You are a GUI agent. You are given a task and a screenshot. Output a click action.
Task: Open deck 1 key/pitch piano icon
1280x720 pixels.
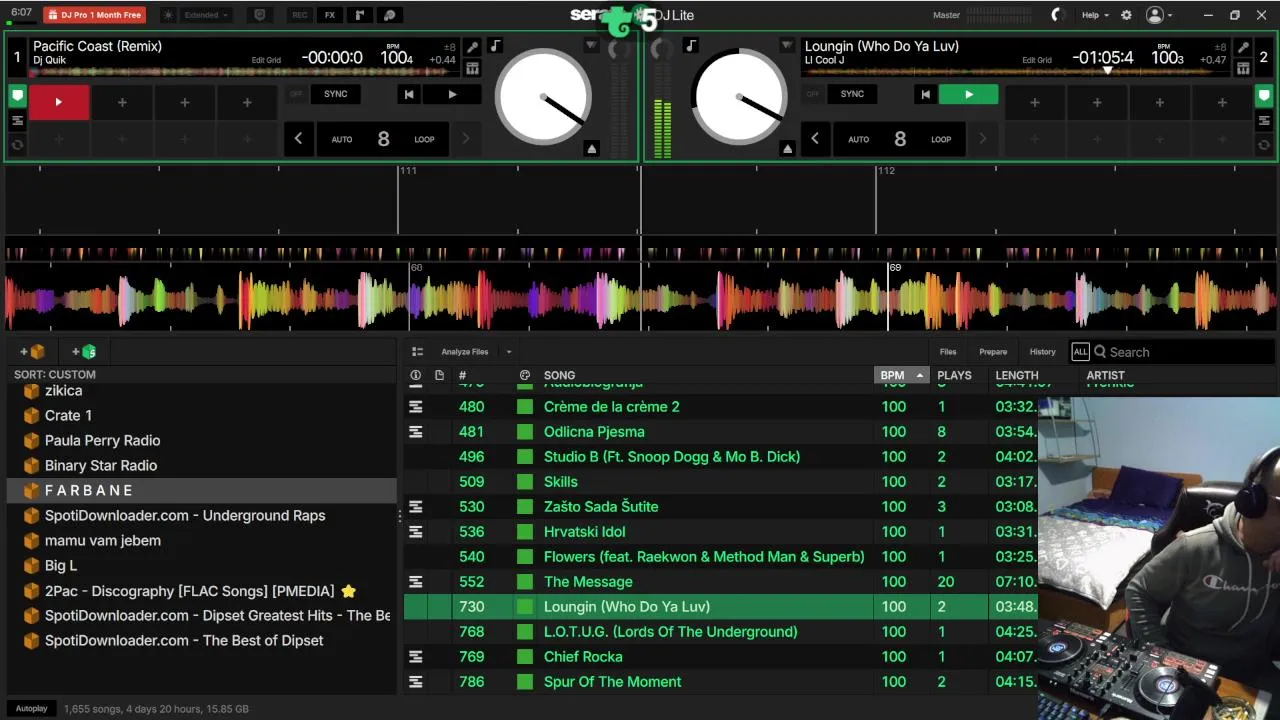point(472,69)
